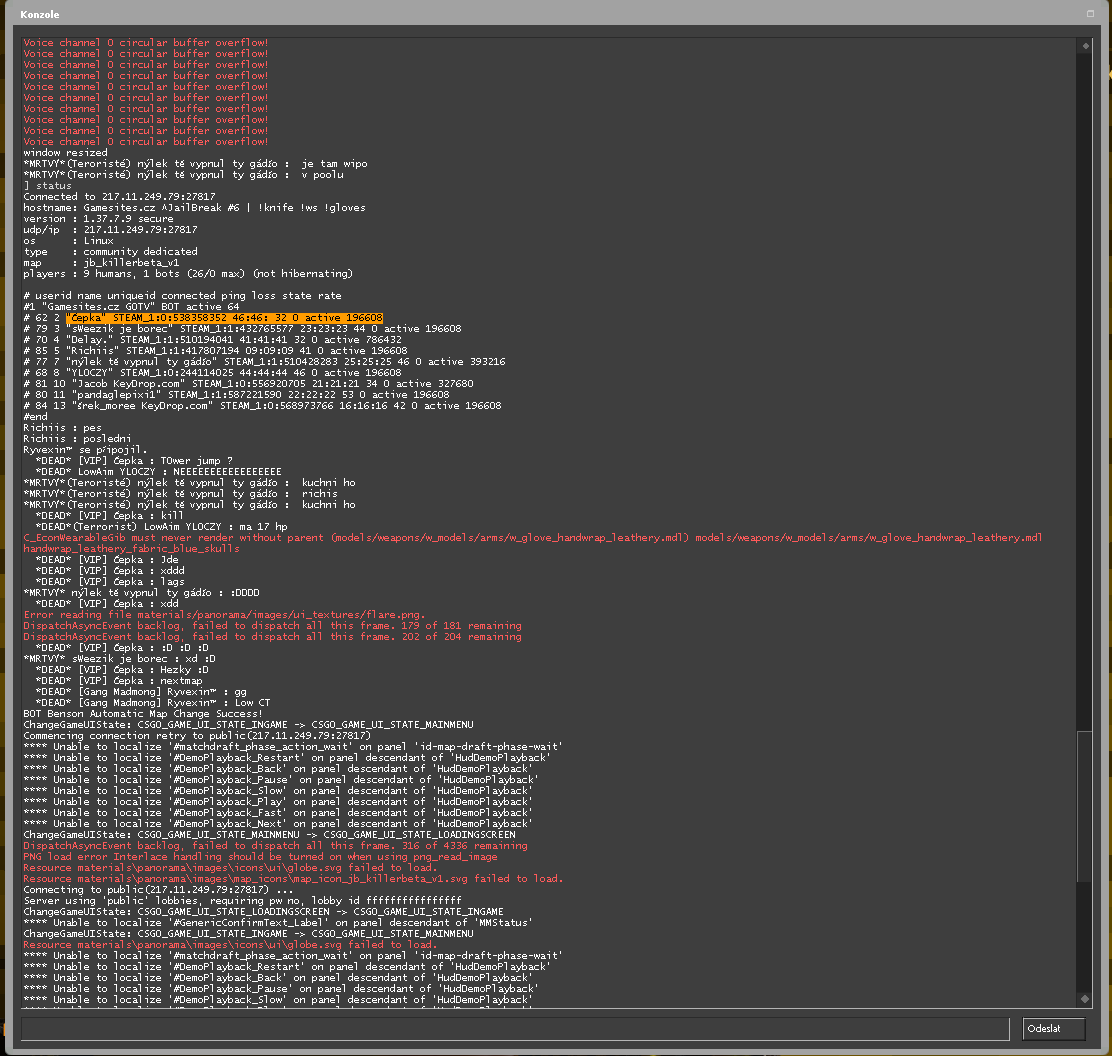Click the BOT Benson map change line
This screenshot has height=1056, width=1112.
pyautogui.click(x=142, y=714)
